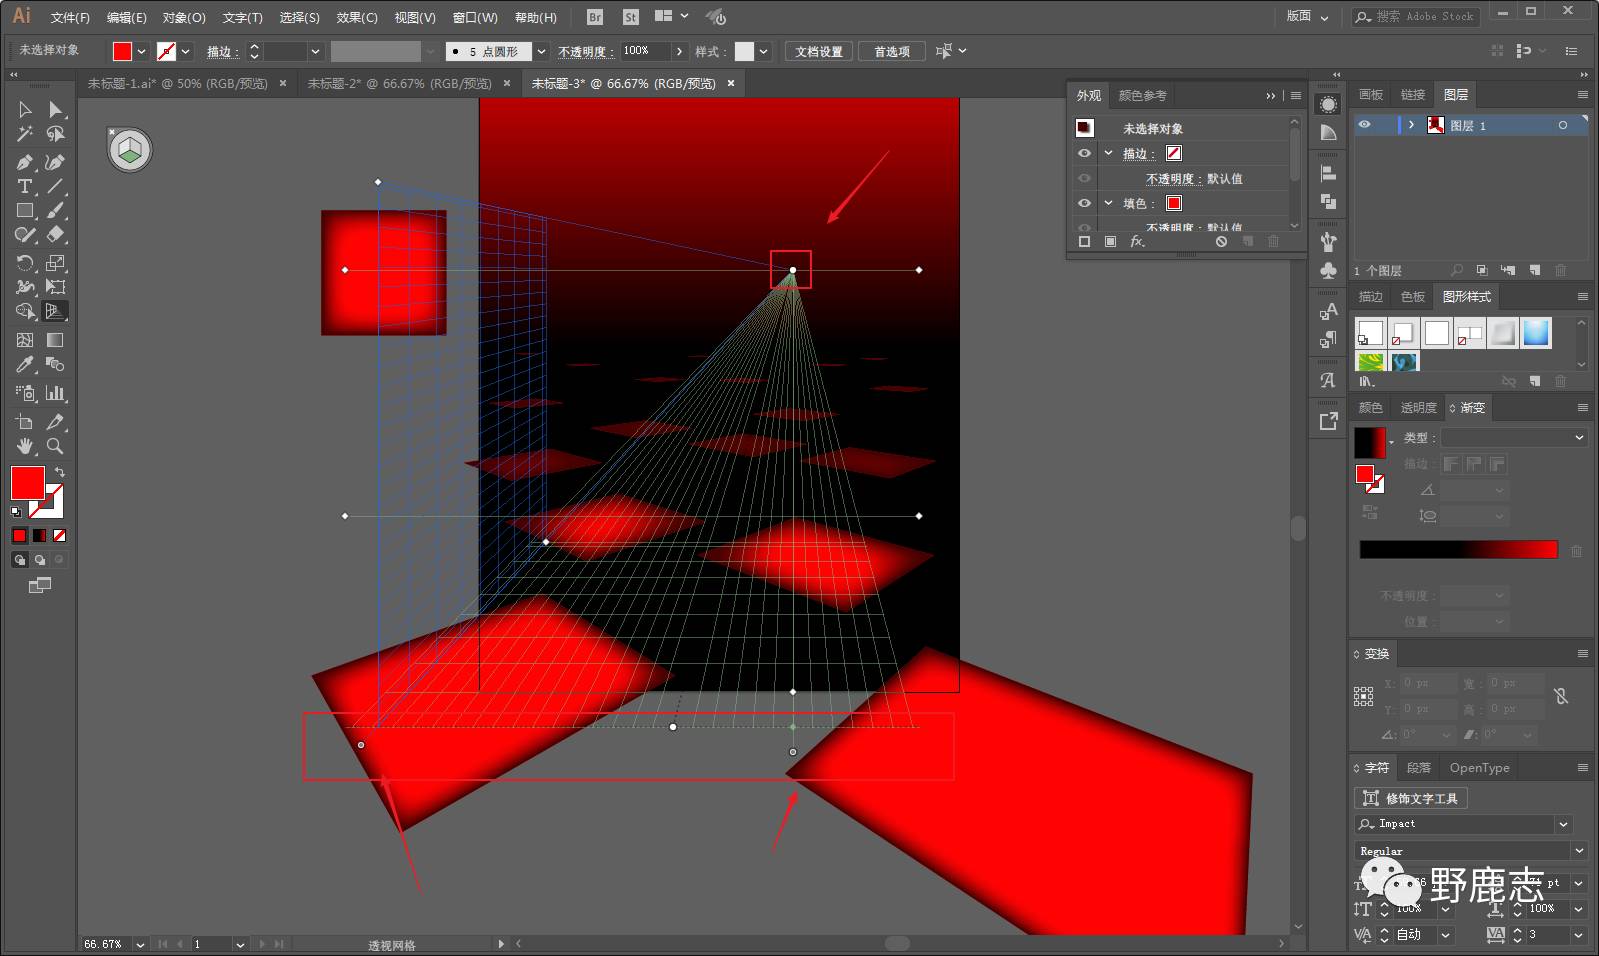Click the 首选项 button
The image size is (1599, 956).
click(x=891, y=51)
